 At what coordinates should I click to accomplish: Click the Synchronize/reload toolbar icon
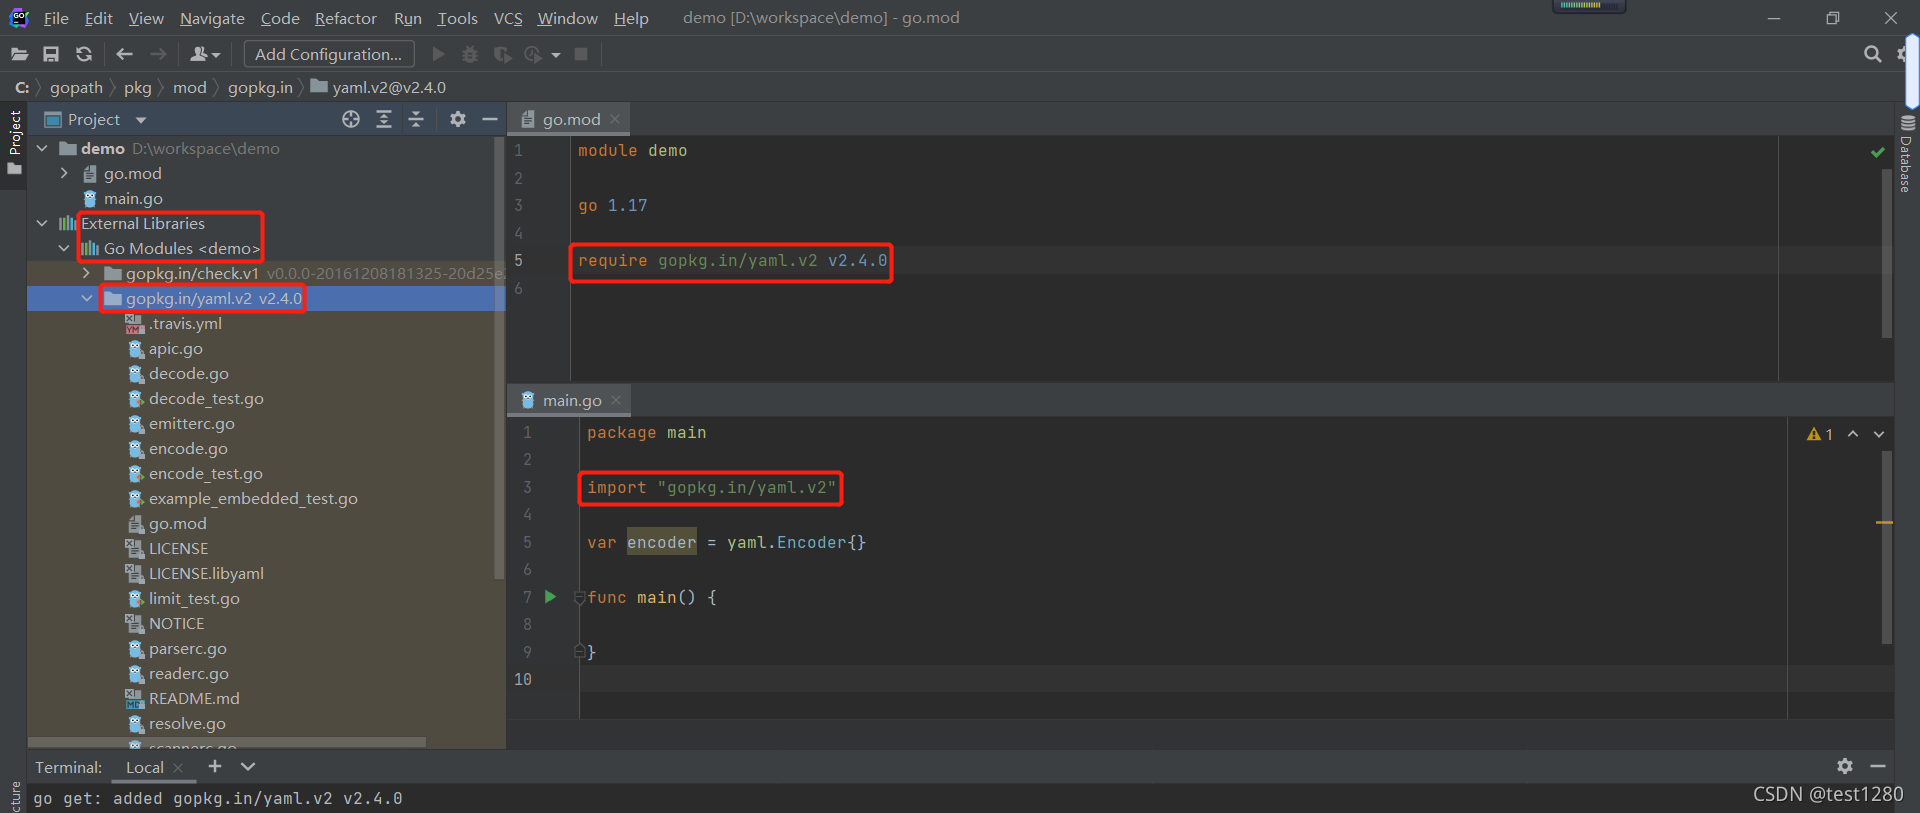click(x=84, y=54)
